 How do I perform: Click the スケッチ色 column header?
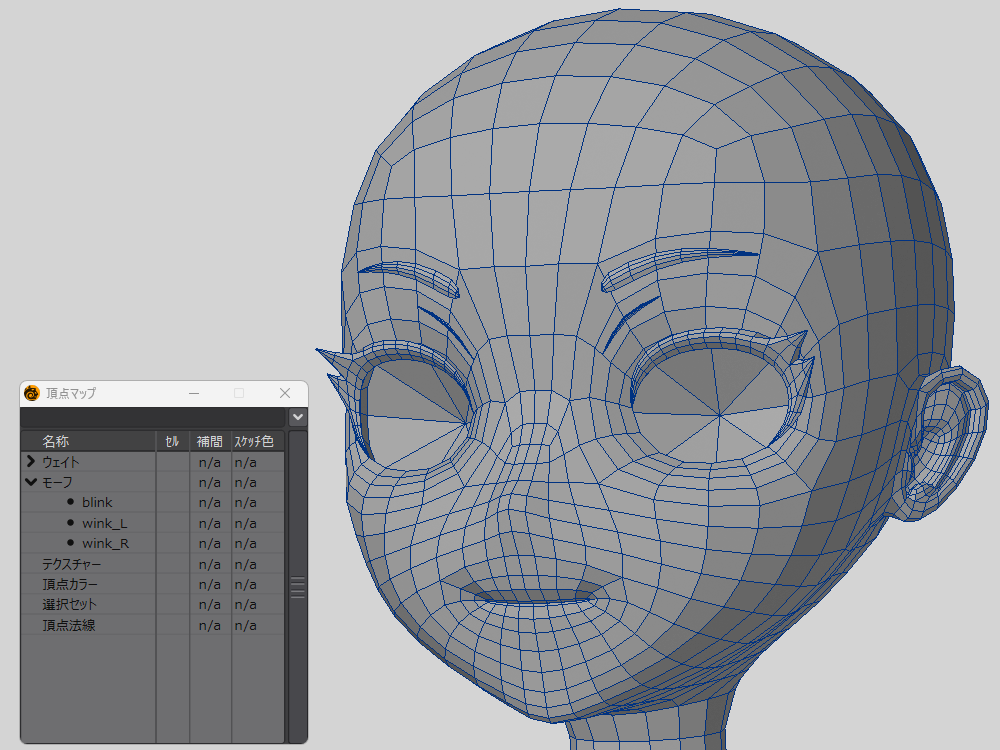(x=257, y=441)
